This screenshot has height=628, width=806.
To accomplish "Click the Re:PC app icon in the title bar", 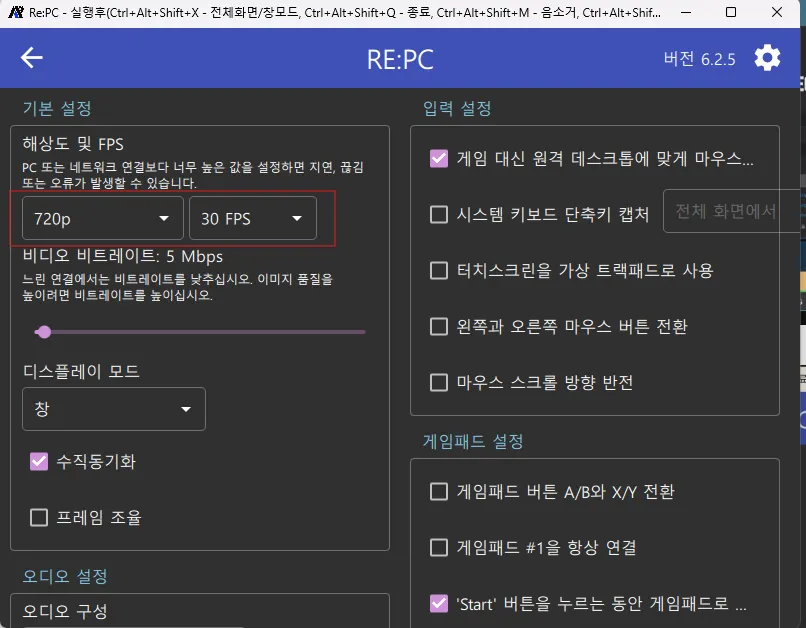I will (x=15, y=12).
